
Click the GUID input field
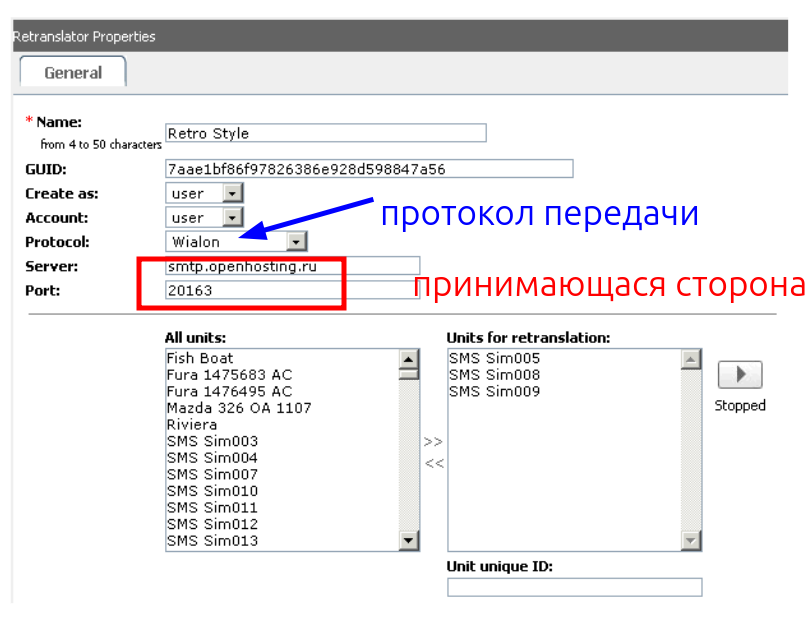(x=369, y=169)
